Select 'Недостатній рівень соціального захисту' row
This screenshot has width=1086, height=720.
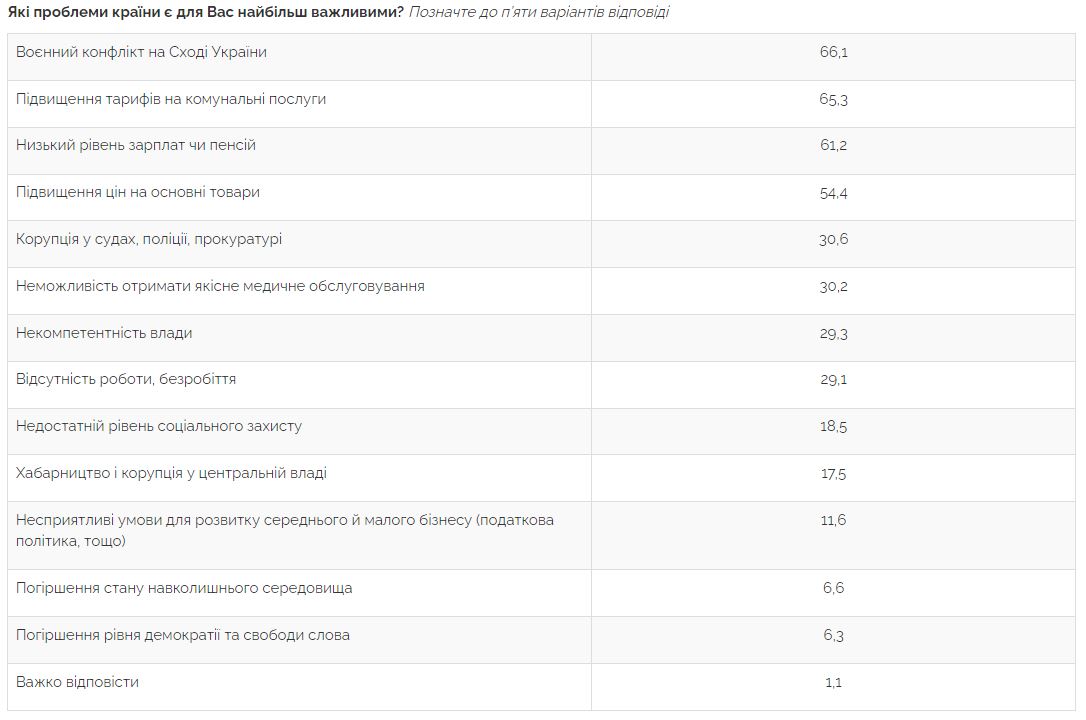[159, 426]
